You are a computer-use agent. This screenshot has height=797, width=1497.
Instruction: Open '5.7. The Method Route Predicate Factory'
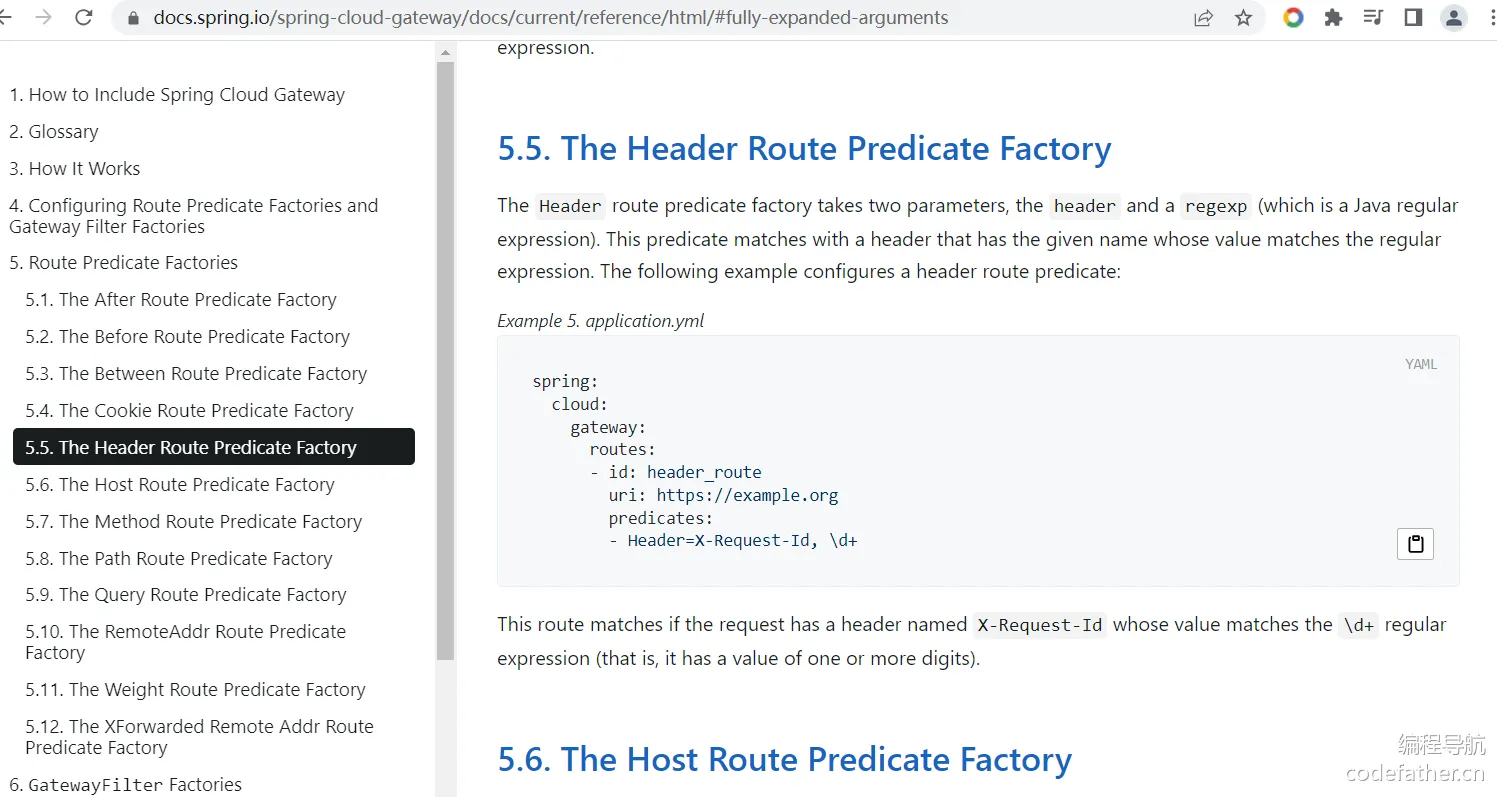(x=194, y=522)
